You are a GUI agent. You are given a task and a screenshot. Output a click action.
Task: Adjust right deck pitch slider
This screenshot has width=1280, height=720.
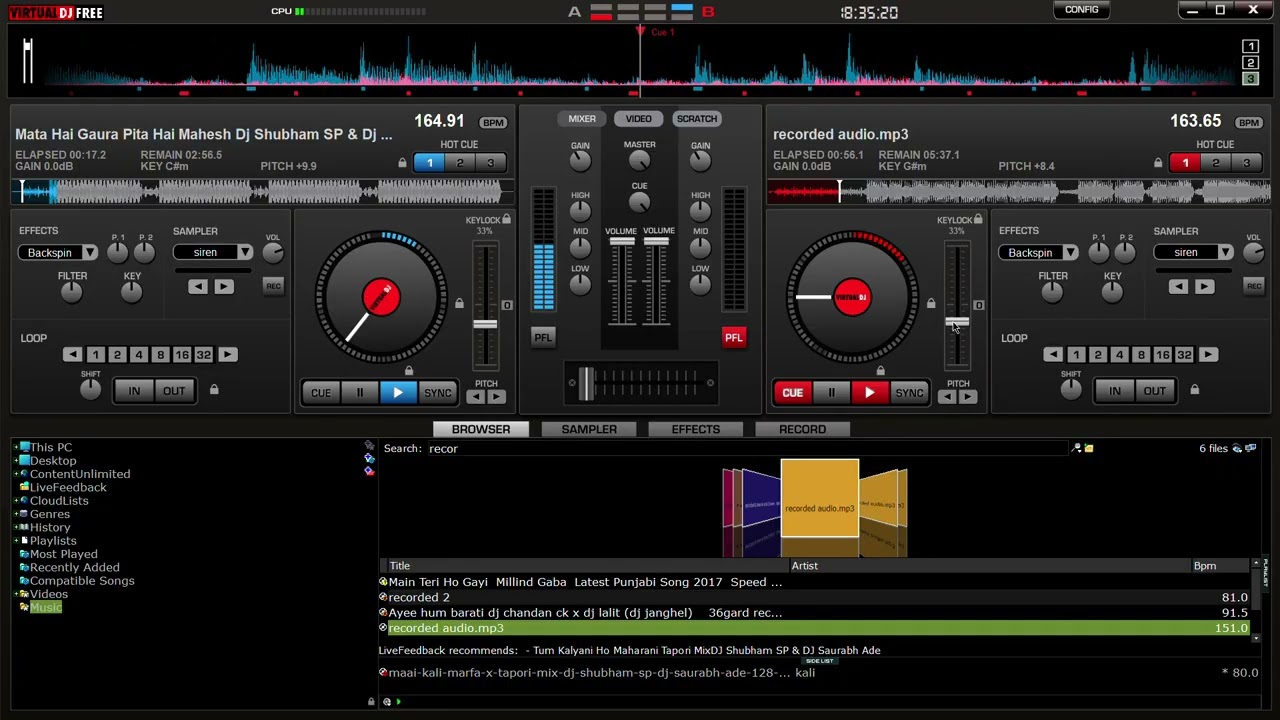pos(957,322)
